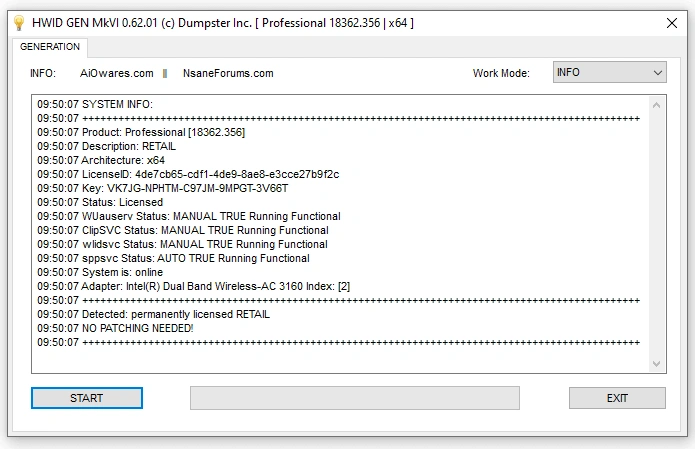Click the log scrollbar up arrow

[x=656, y=104]
